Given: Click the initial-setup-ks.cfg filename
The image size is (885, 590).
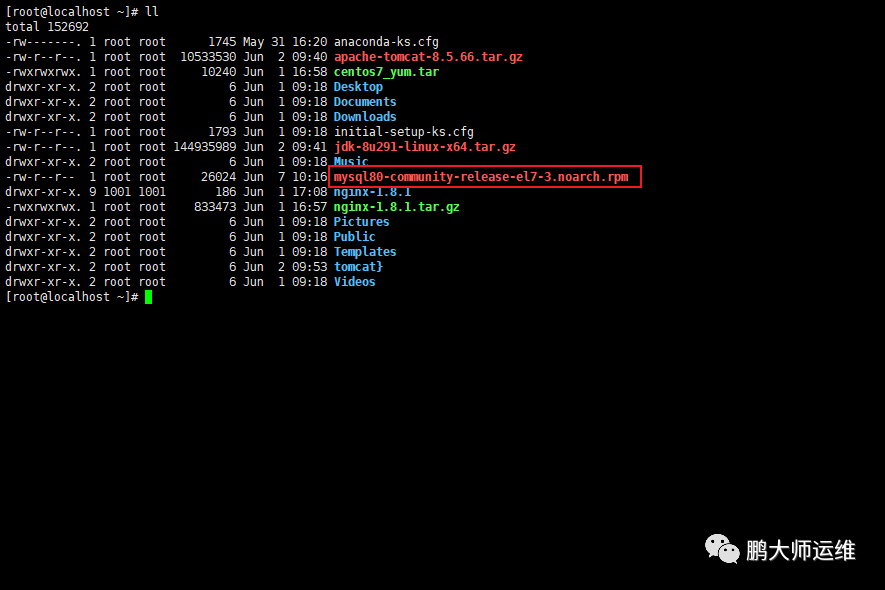Looking at the screenshot, I should 404,132.
